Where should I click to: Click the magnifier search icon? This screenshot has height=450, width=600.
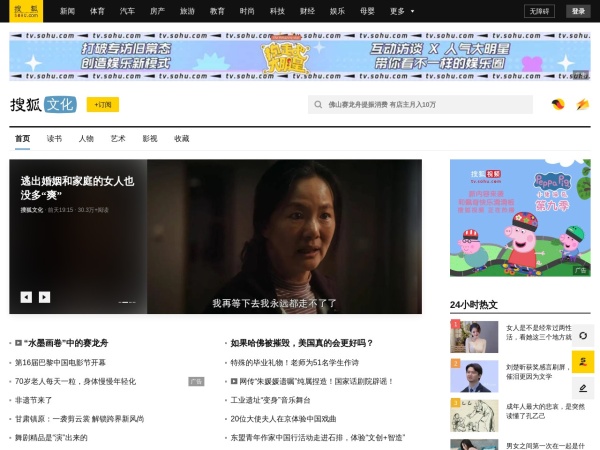[x=318, y=104]
